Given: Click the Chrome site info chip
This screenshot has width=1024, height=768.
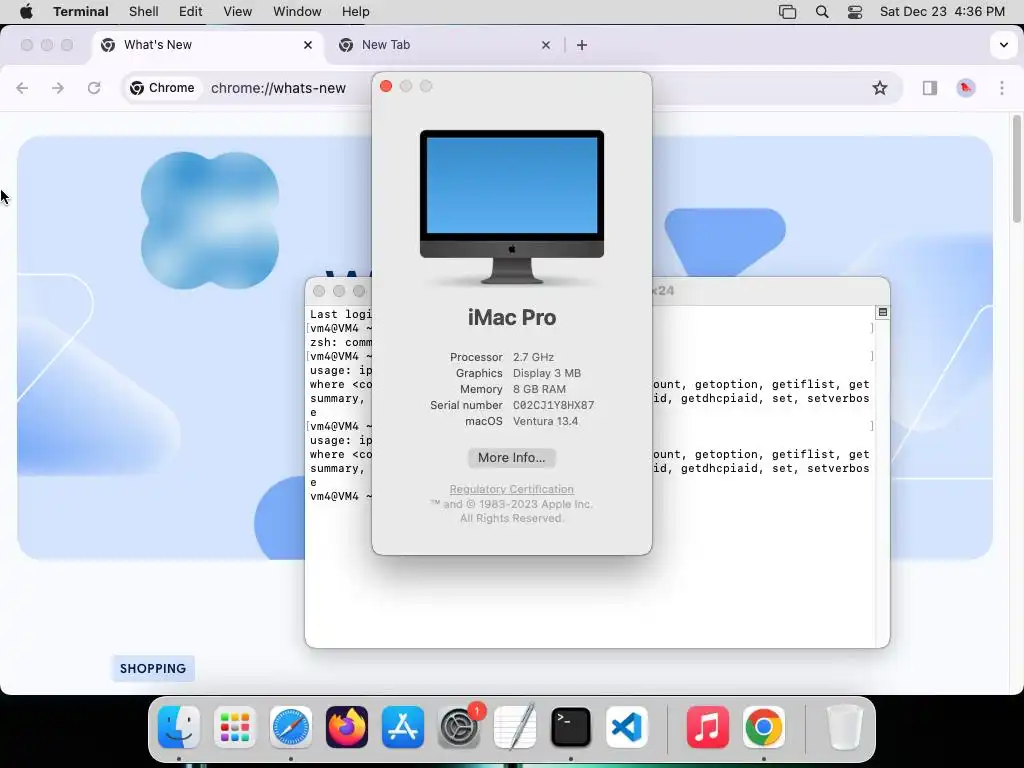Looking at the screenshot, I should 163,88.
